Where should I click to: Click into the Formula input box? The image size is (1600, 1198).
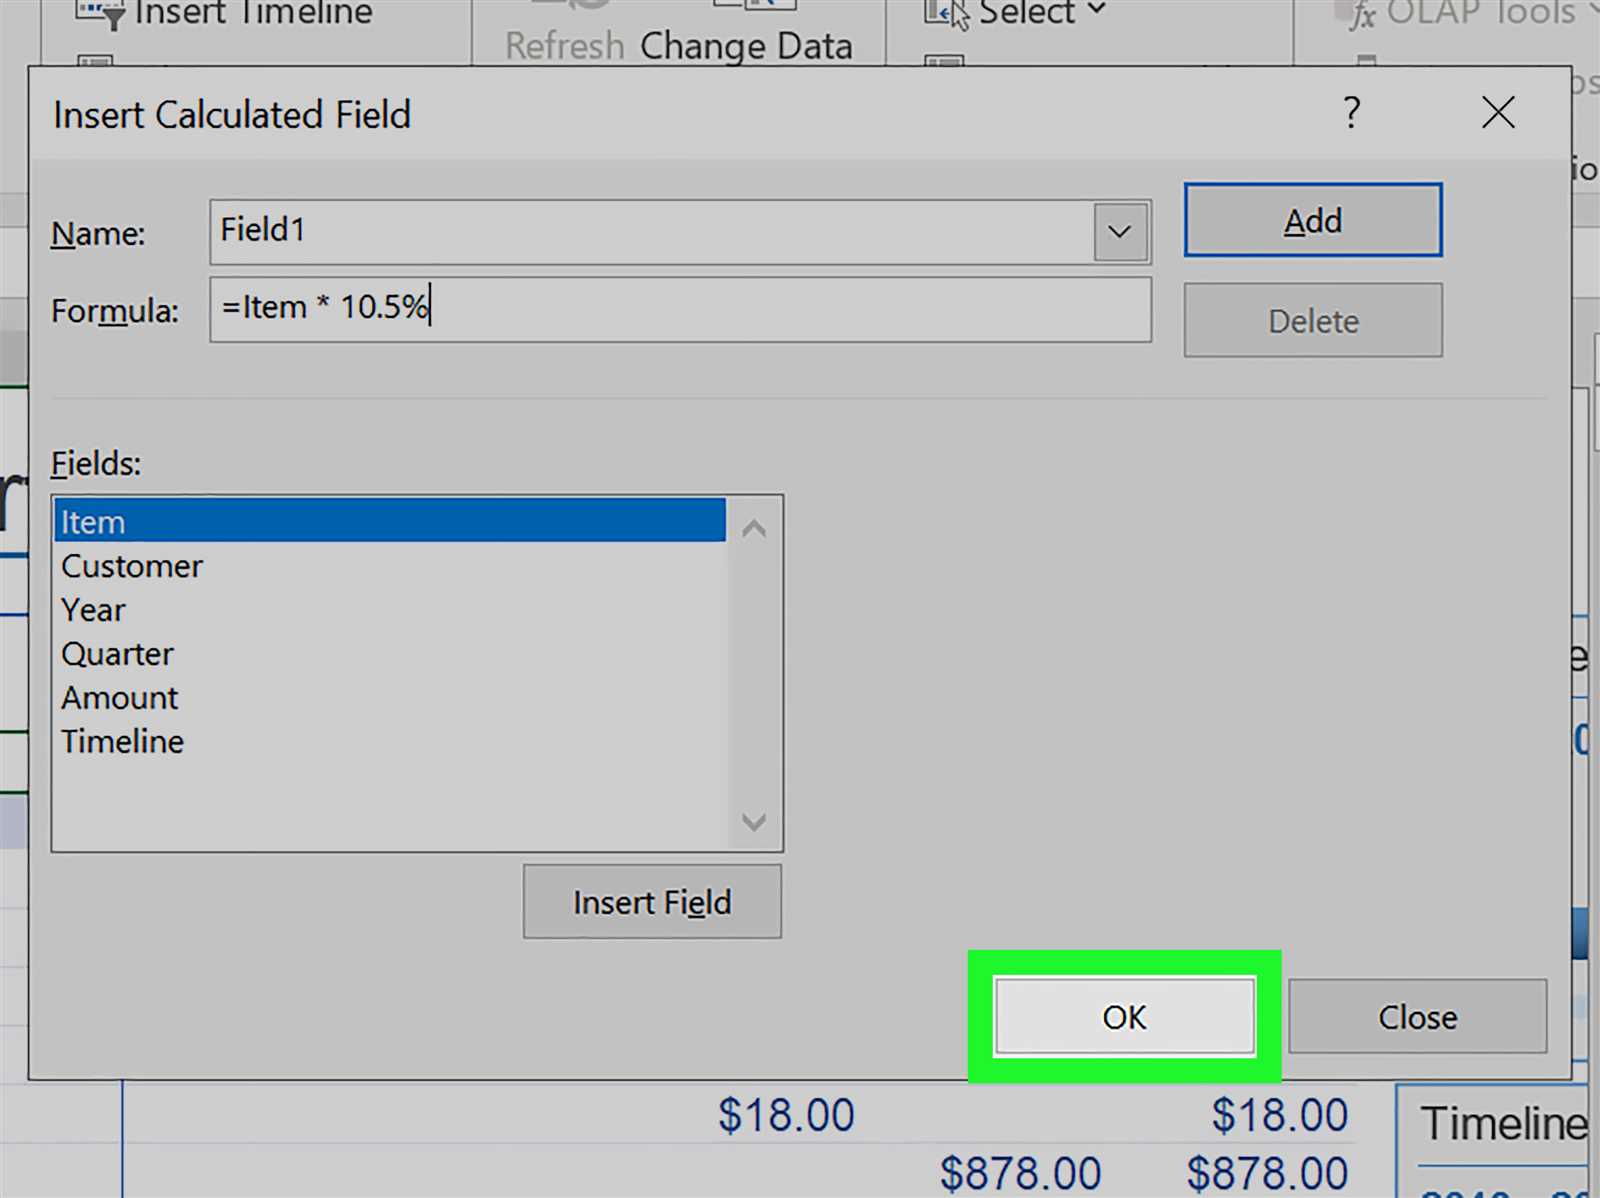680,309
